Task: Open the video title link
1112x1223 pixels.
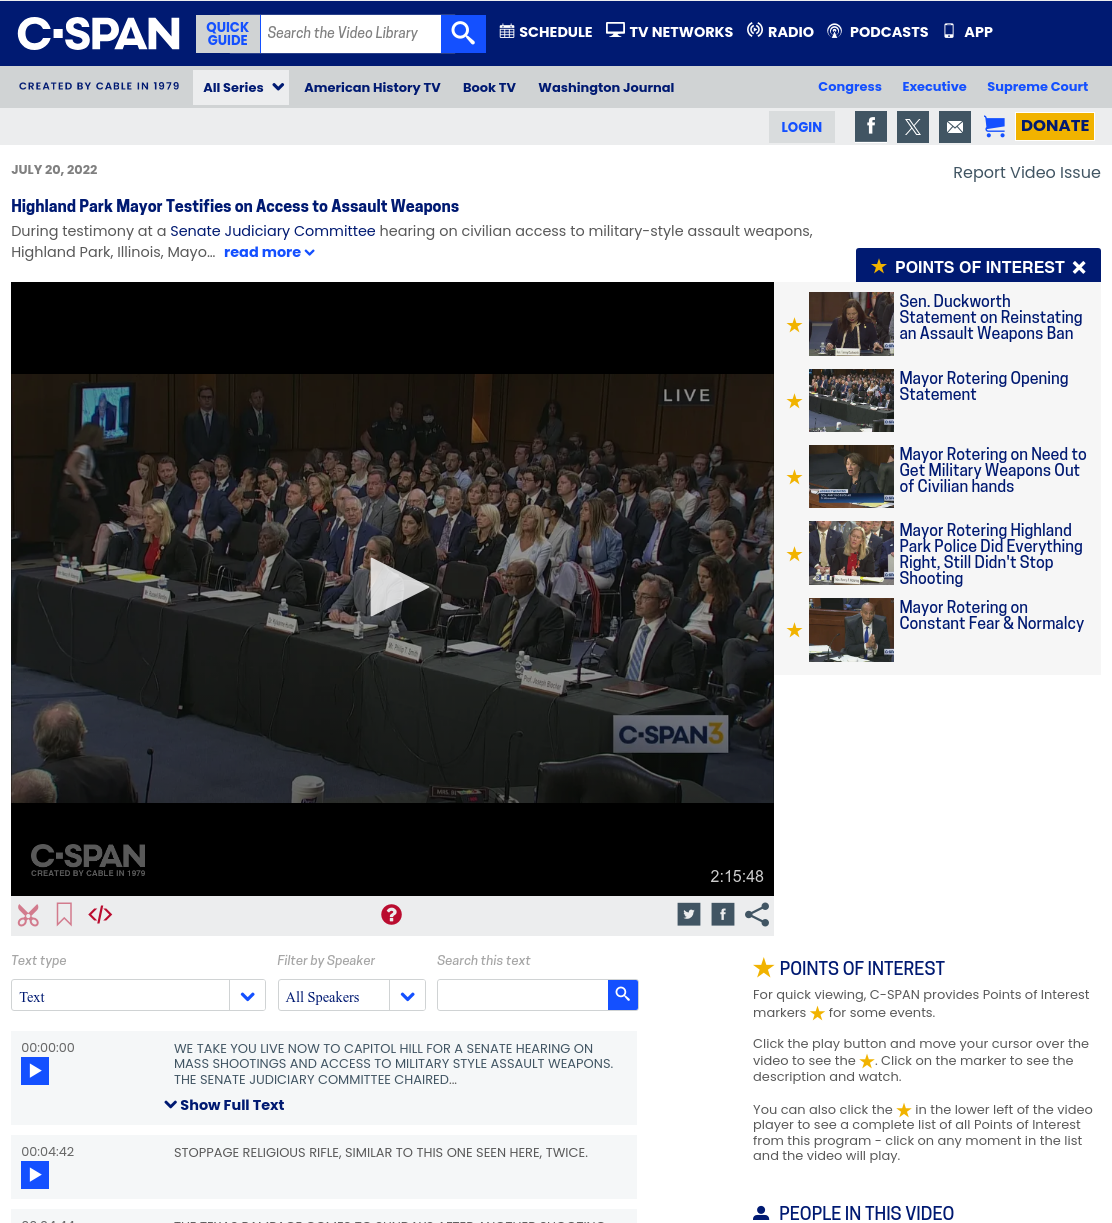Action: click(235, 206)
